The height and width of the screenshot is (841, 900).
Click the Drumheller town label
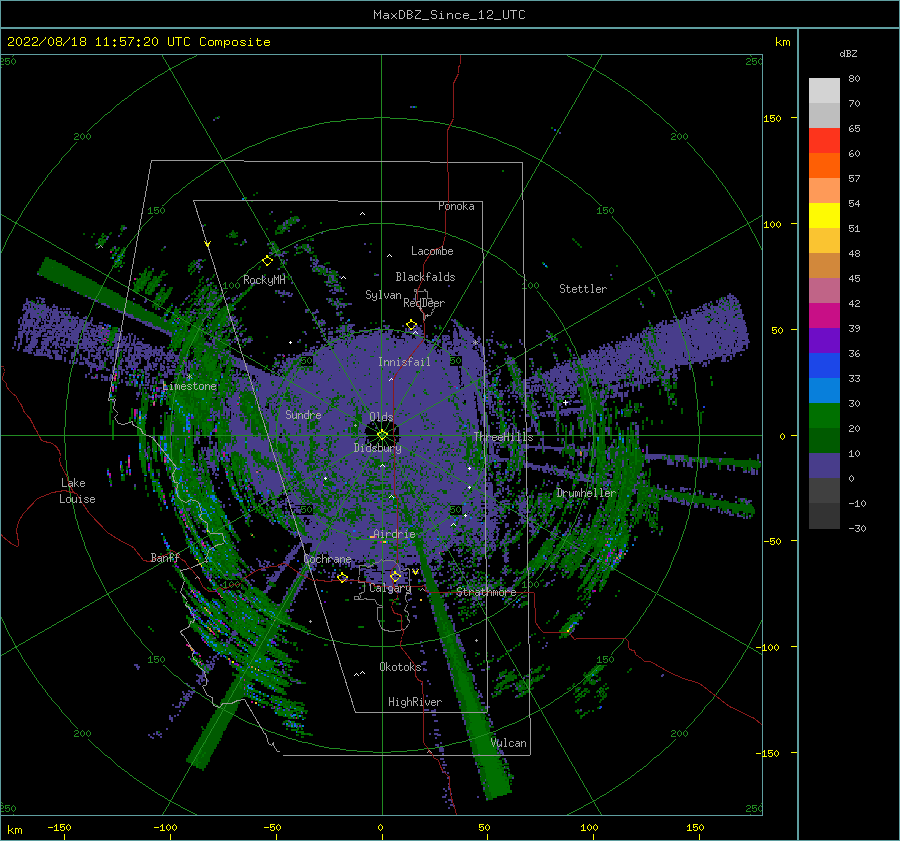click(x=586, y=493)
